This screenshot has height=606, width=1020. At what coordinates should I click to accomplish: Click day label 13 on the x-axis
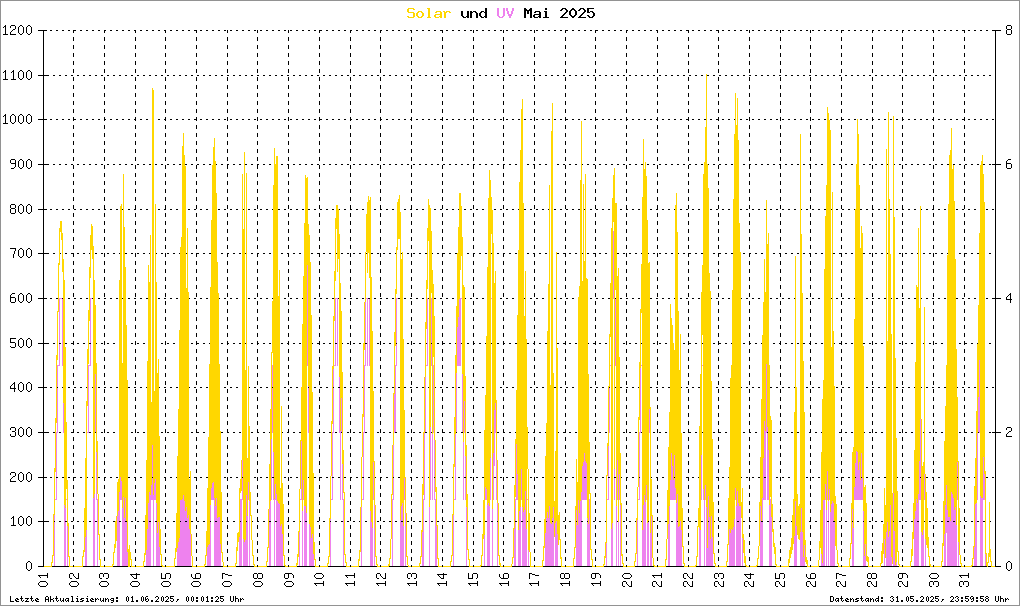(x=412, y=579)
